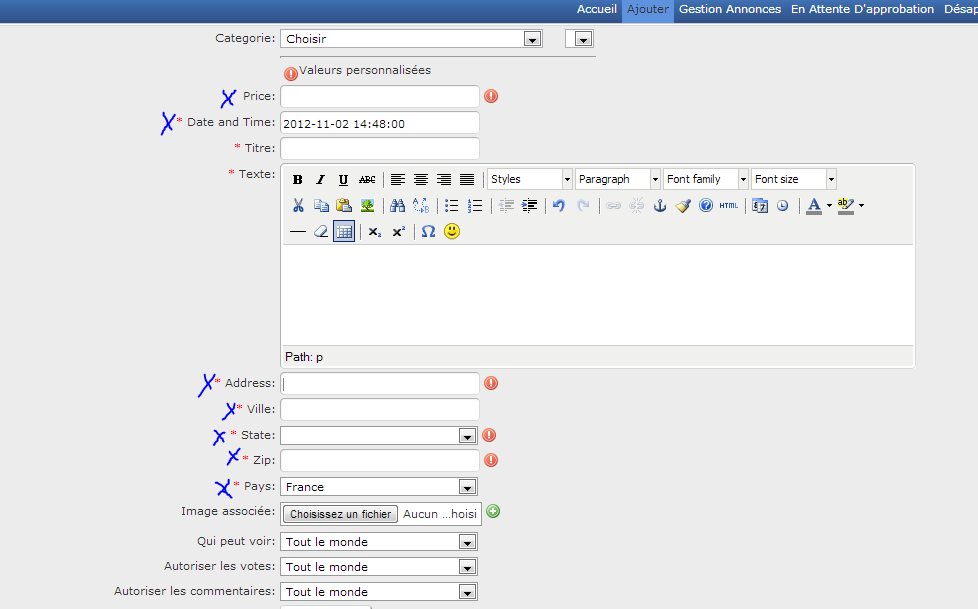
Task: Go to the Gestion Annonces menu item
Action: [x=729, y=9]
